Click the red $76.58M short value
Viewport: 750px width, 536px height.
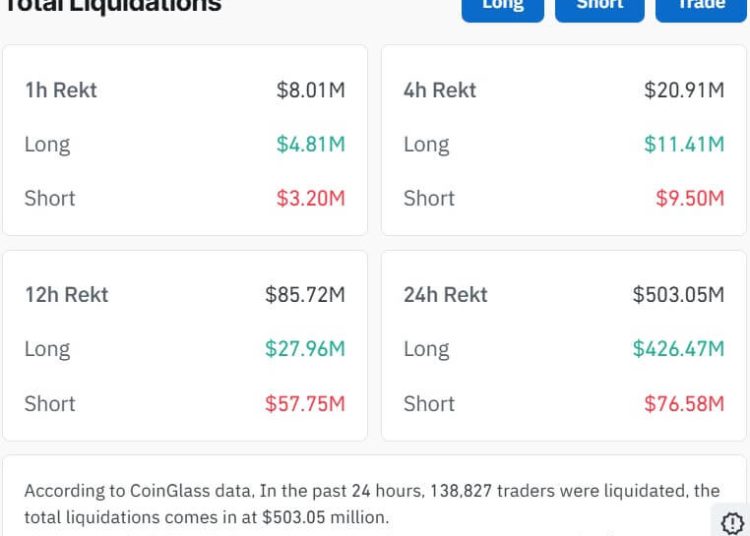click(684, 403)
